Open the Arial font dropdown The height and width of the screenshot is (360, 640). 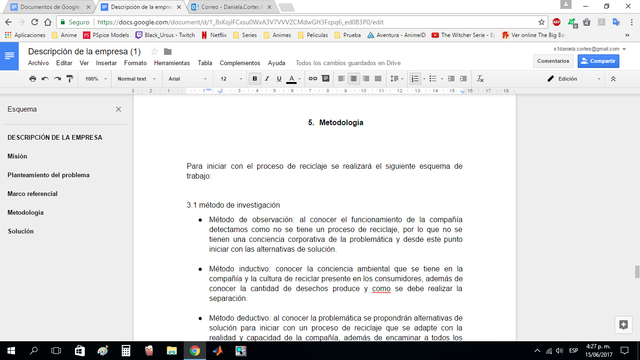tap(187, 79)
